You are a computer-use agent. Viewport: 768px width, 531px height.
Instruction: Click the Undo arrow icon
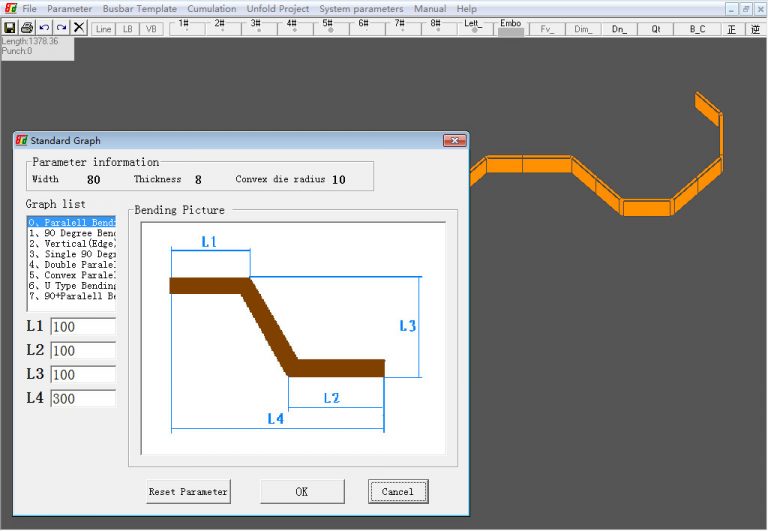pos(44,28)
